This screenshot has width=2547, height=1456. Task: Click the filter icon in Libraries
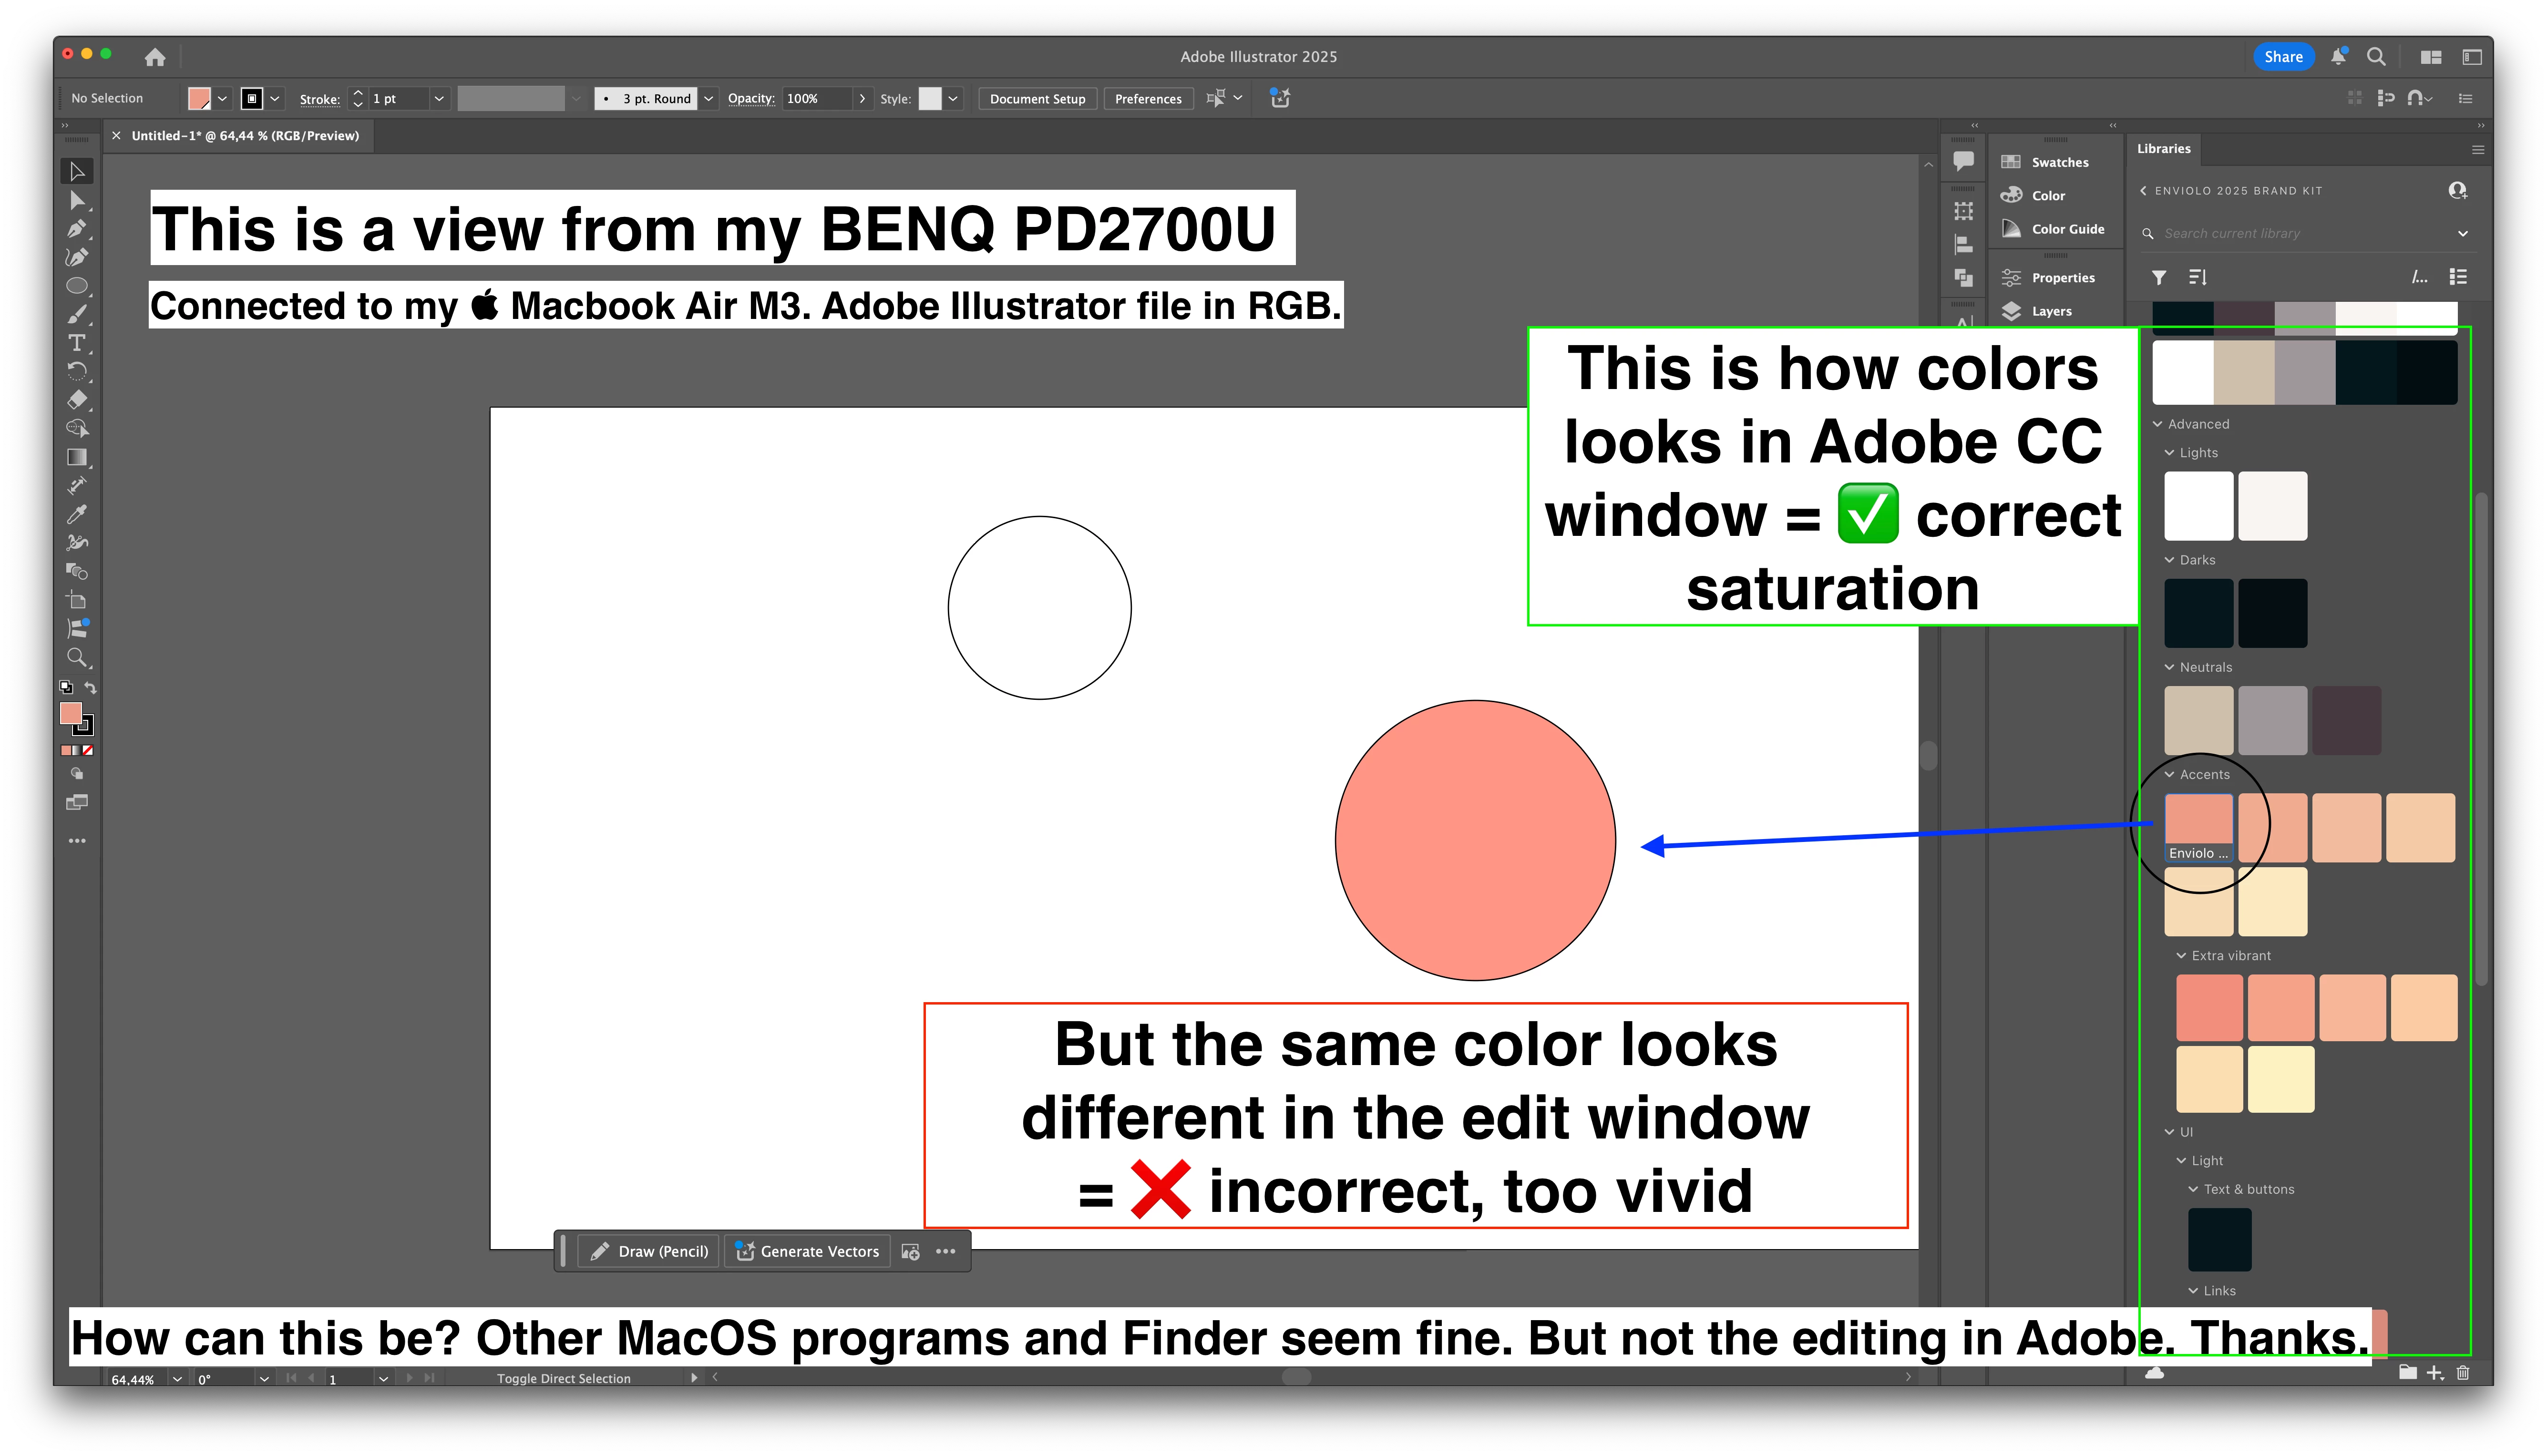coord(2159,277)
